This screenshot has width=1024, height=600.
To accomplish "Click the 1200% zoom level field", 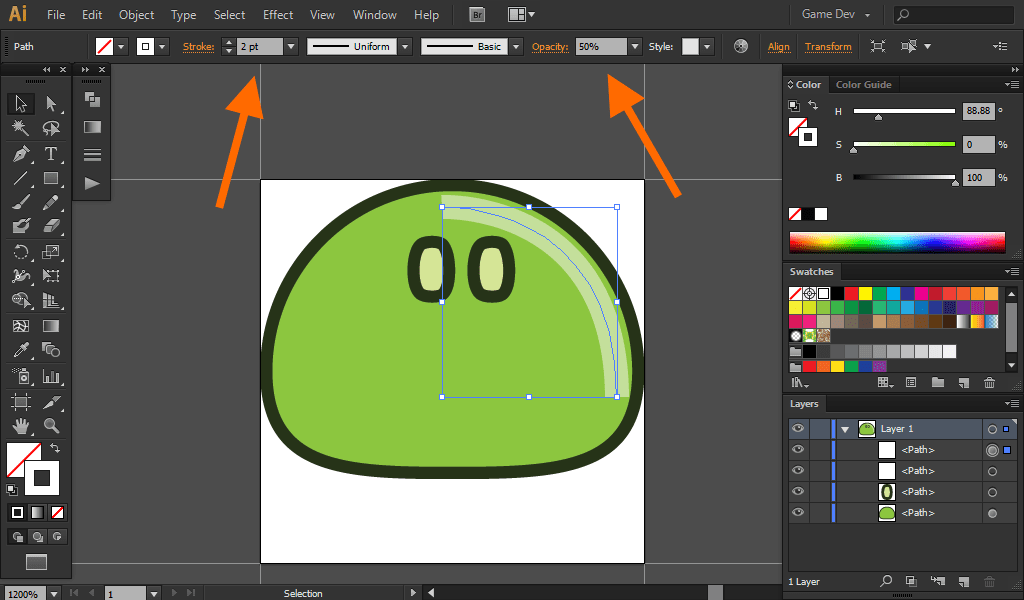I will pos(22,593).
